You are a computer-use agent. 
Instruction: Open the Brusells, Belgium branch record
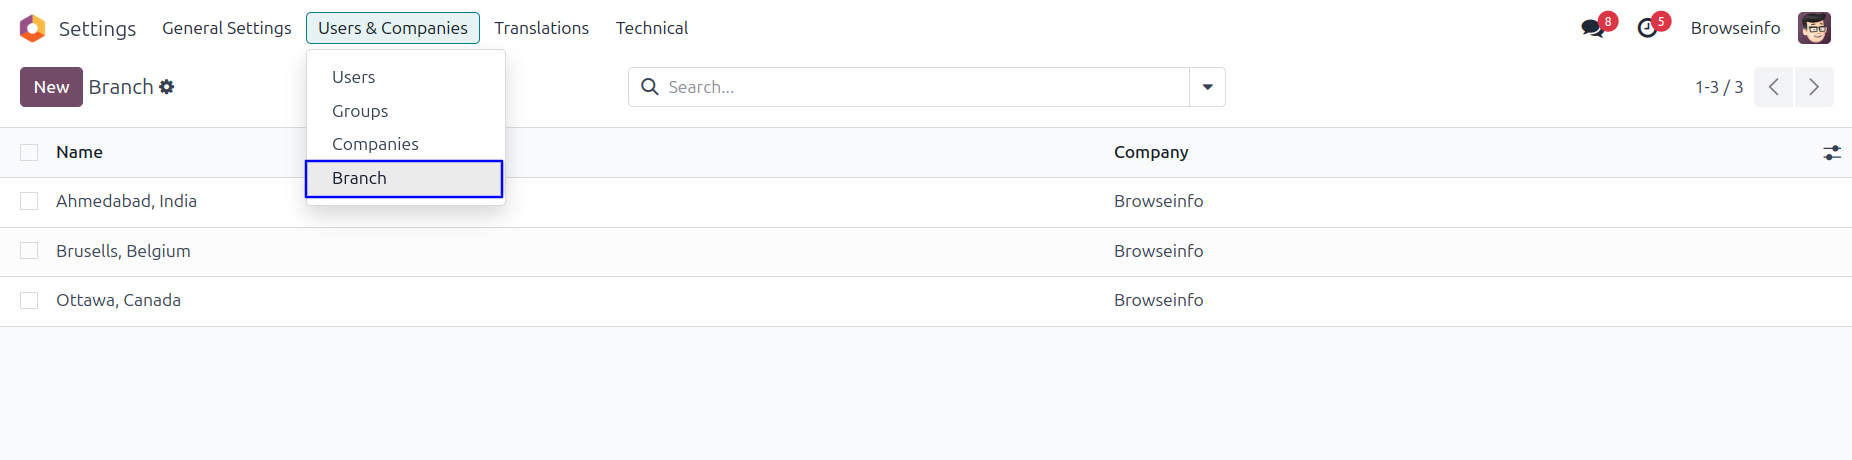(x=123, y=251)
